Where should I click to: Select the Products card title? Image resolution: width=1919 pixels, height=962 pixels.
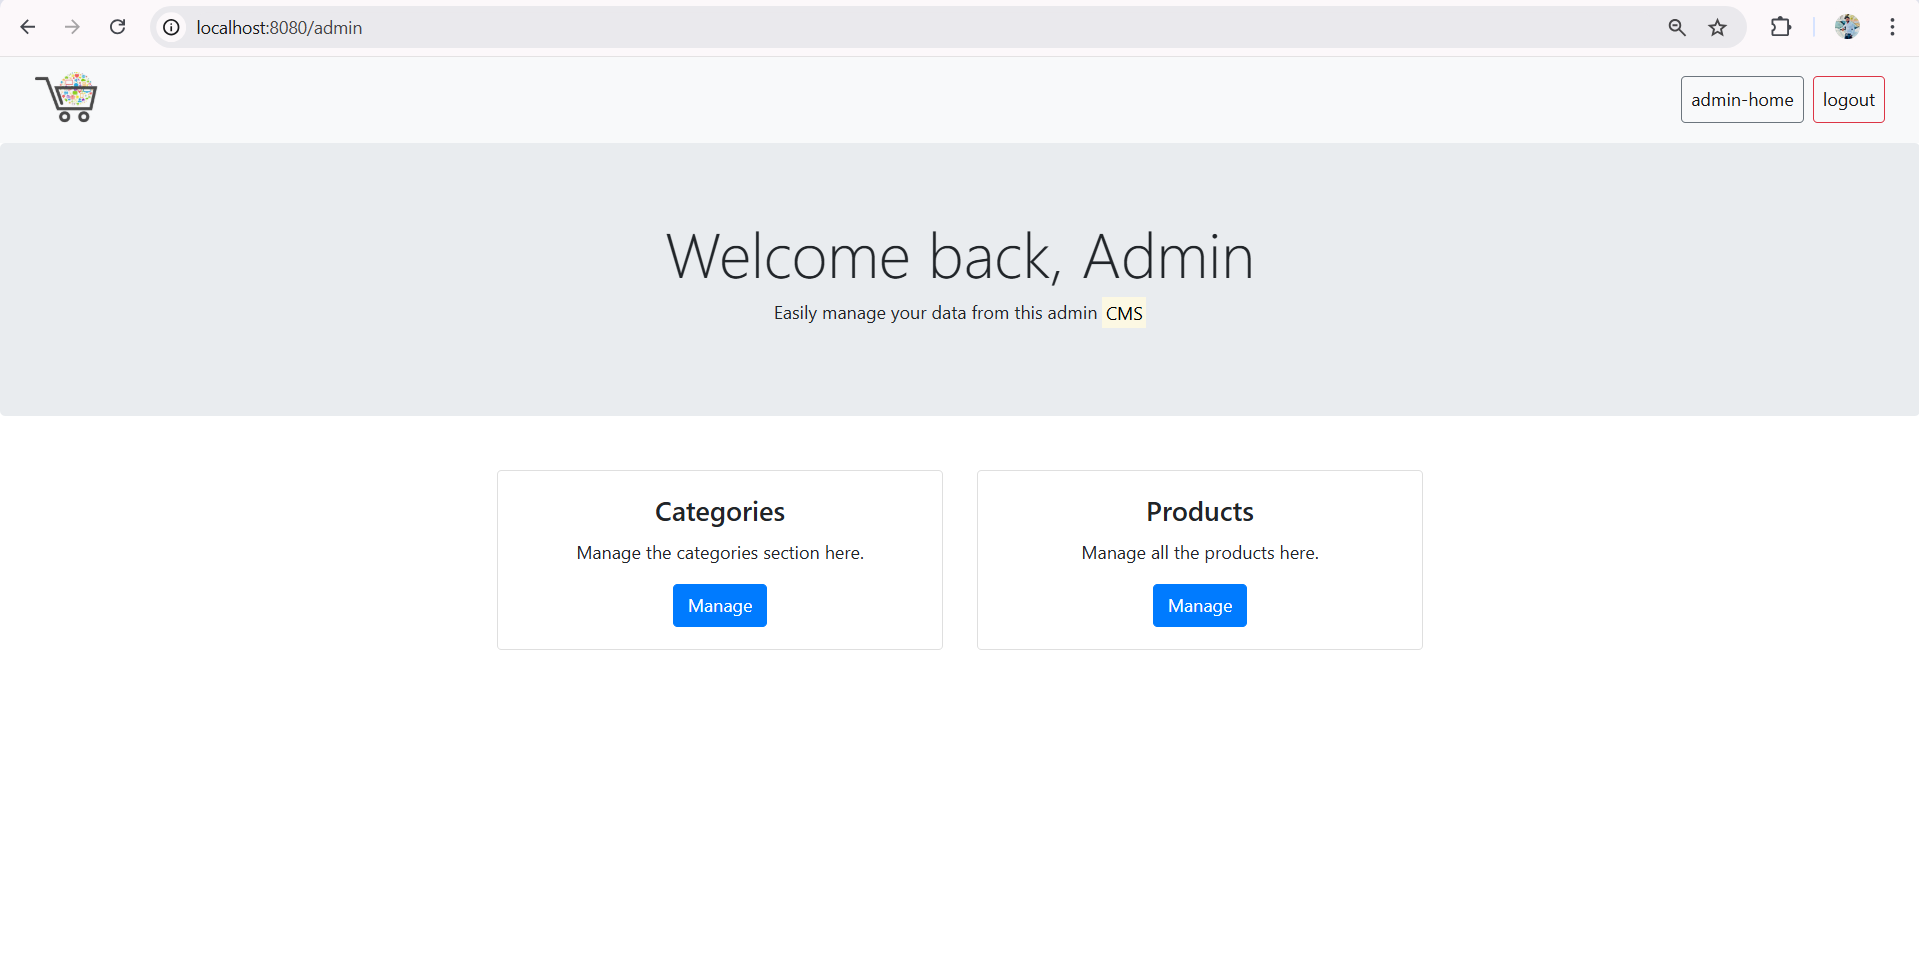[x=1199, y=512]
